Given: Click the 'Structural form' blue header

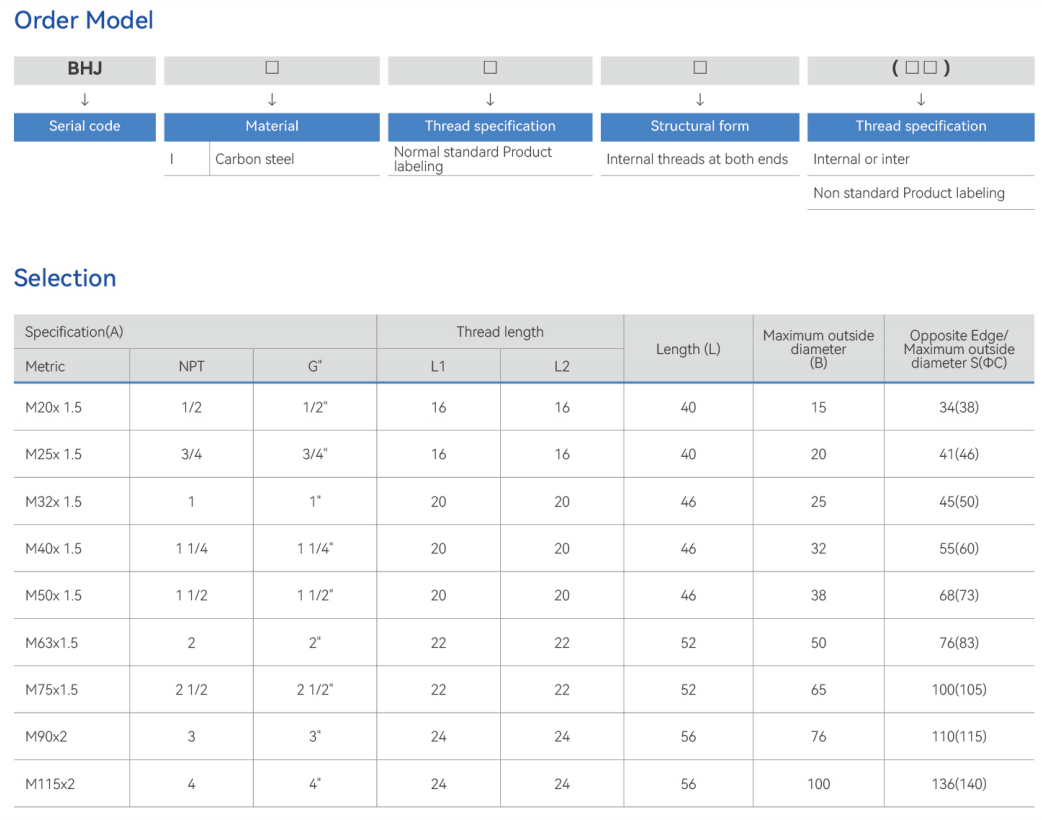Looking at the screenshot, I should pyautogui.click(x=700, y=126).
